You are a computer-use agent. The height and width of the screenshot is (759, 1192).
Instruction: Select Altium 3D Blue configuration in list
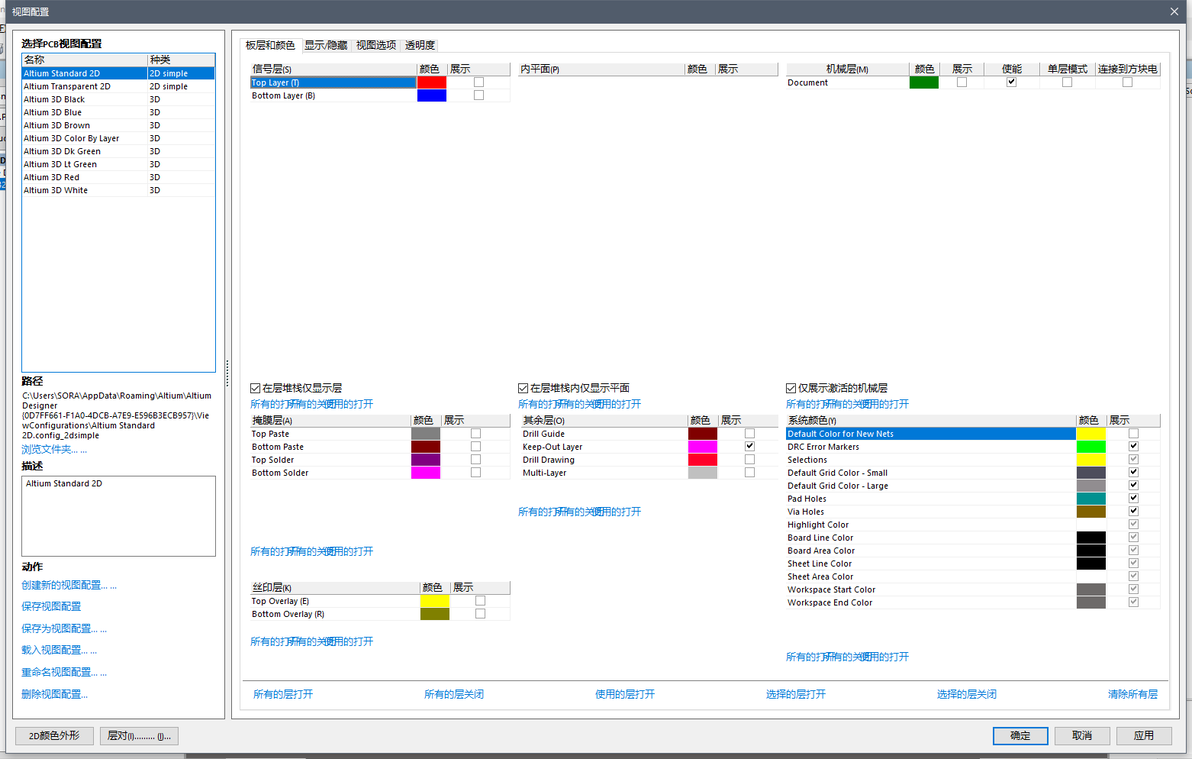click(x=118, y=112)
